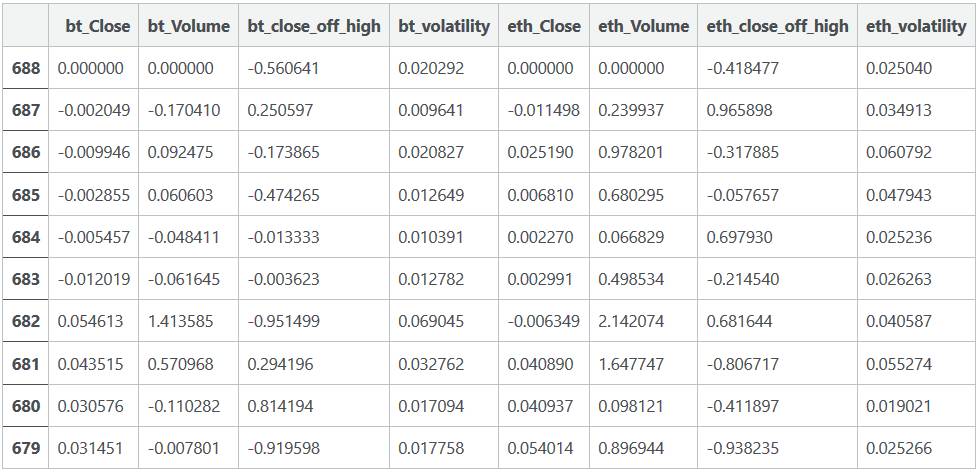Click row index 688
This screenshot has width=979, height=473.
26,68
